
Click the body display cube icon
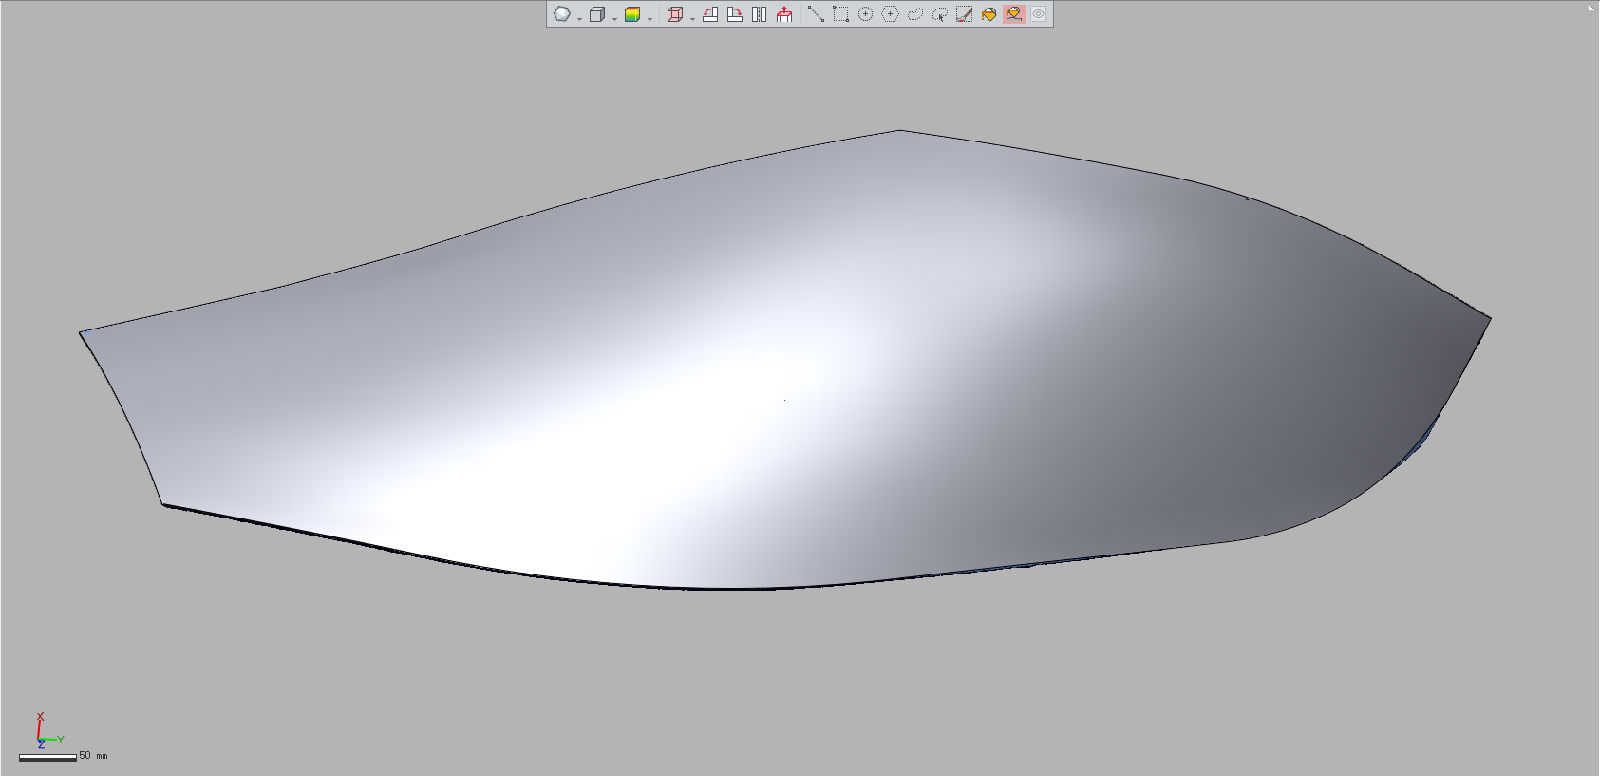pos(597,14)
